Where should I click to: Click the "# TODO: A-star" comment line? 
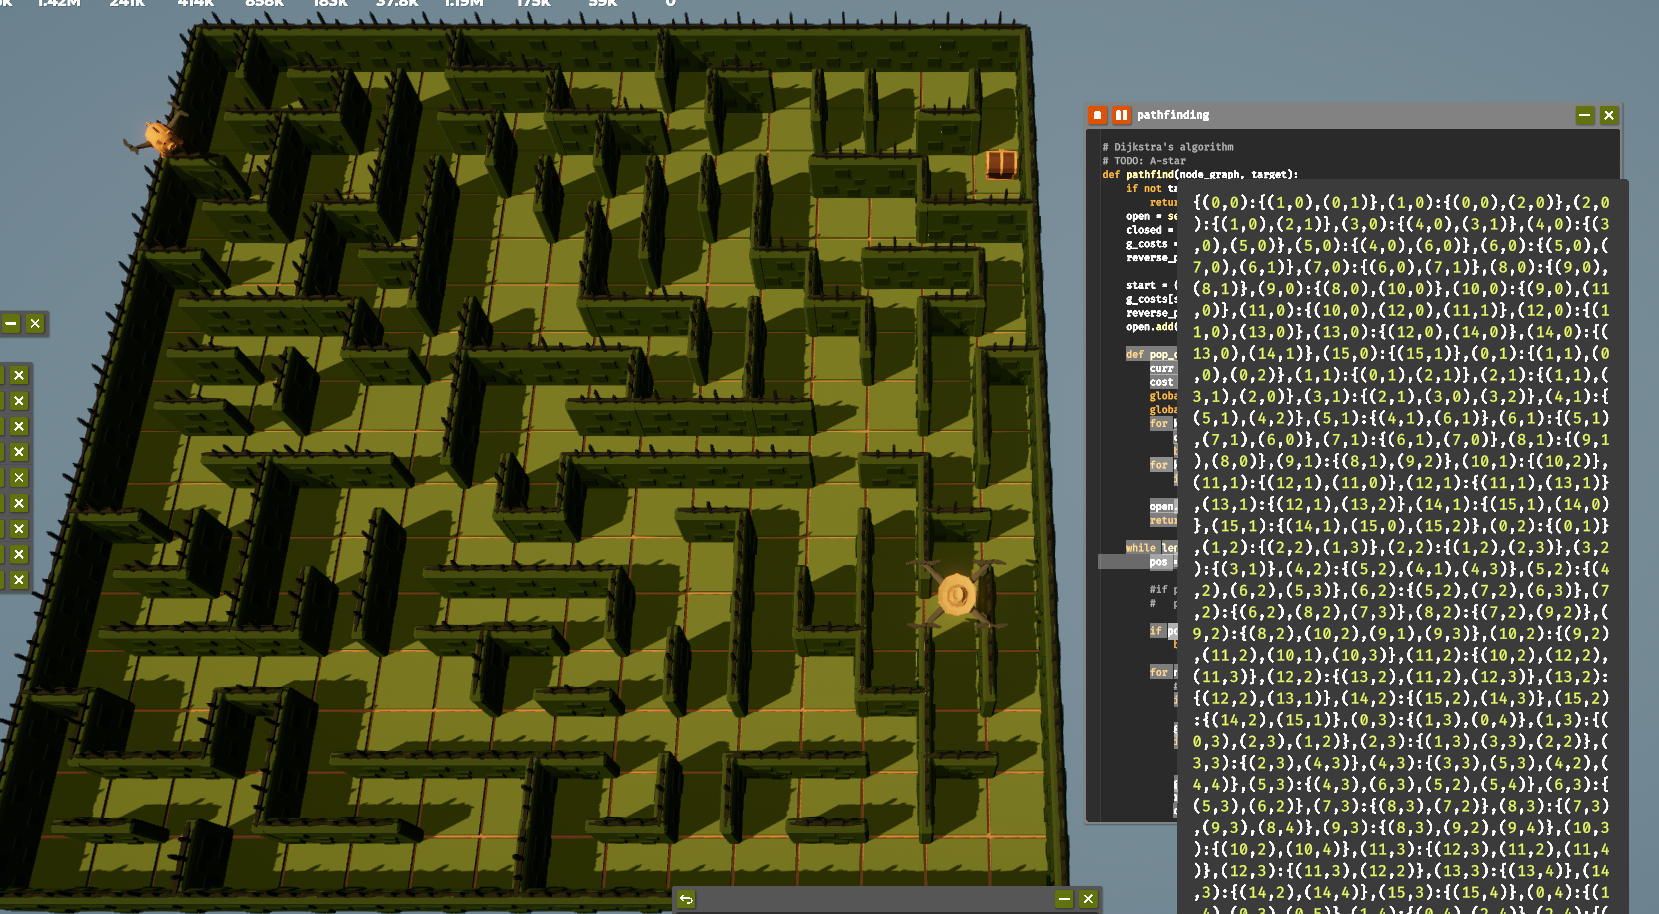[x=1144, y=161]
